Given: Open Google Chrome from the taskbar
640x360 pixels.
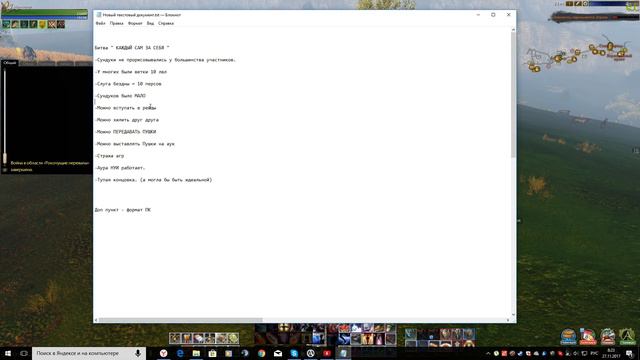Looking at the screenshot, I should pyautogui.click(x=262, y=353).
